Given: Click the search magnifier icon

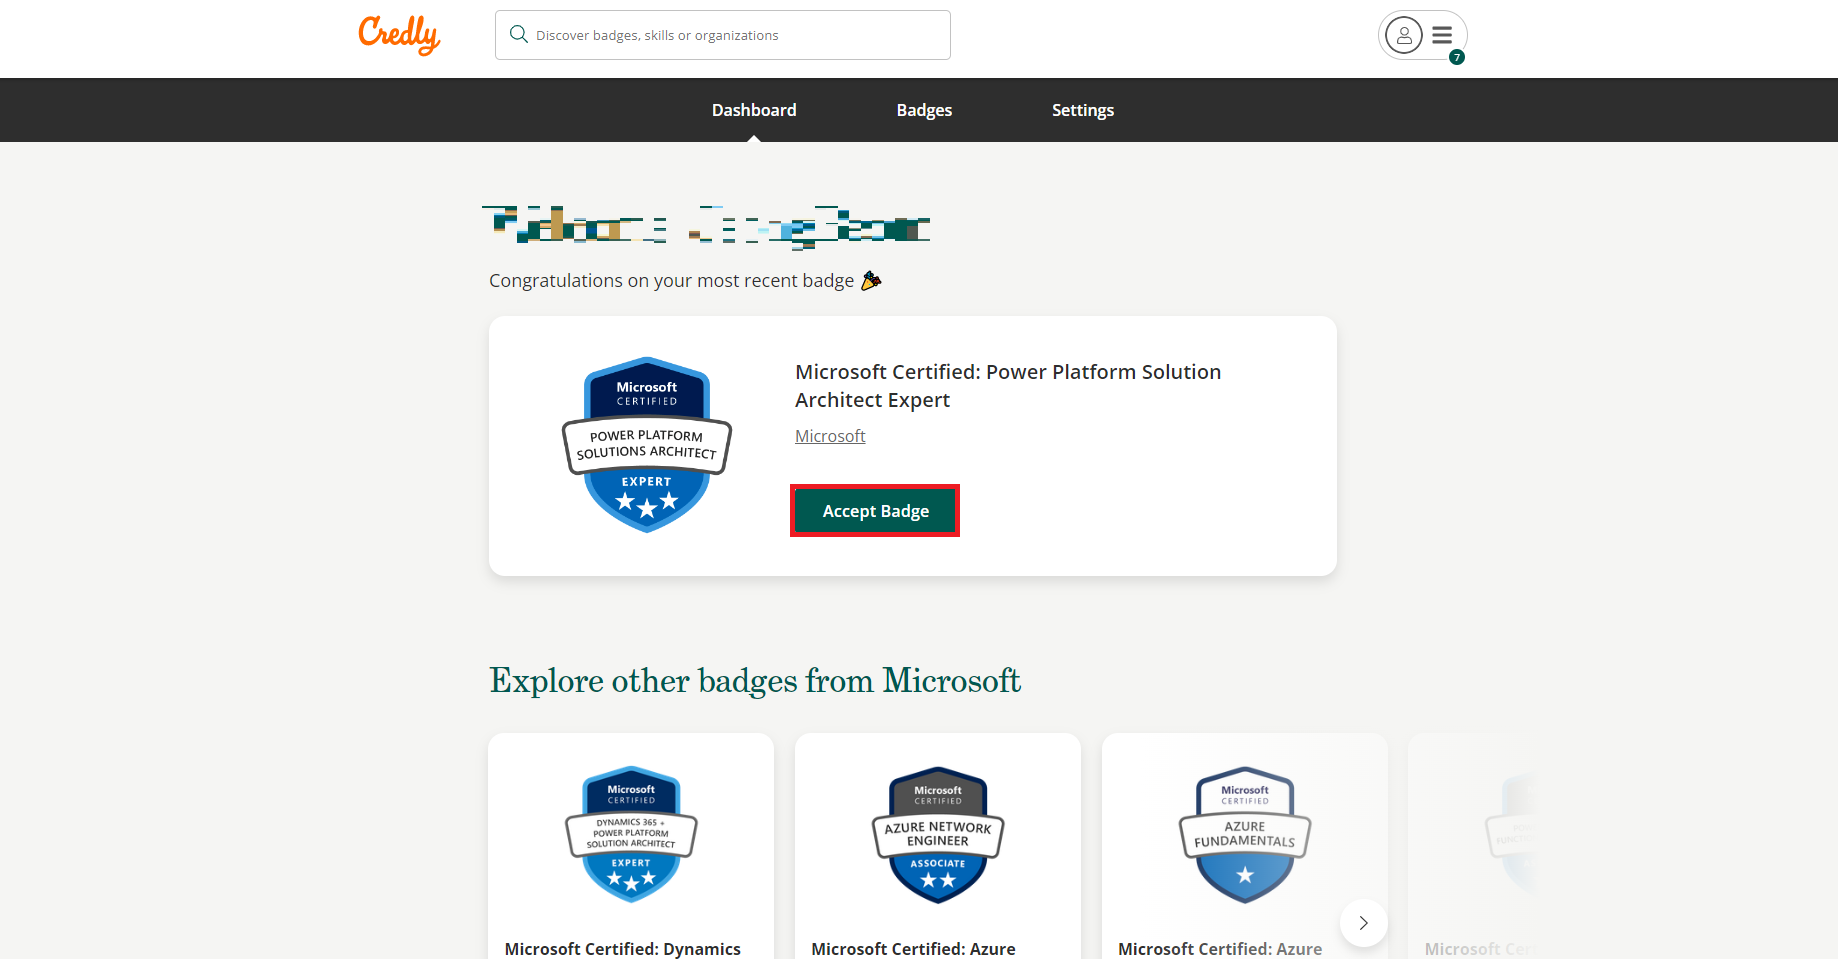Looking at the screenshot, I should 518,35.
